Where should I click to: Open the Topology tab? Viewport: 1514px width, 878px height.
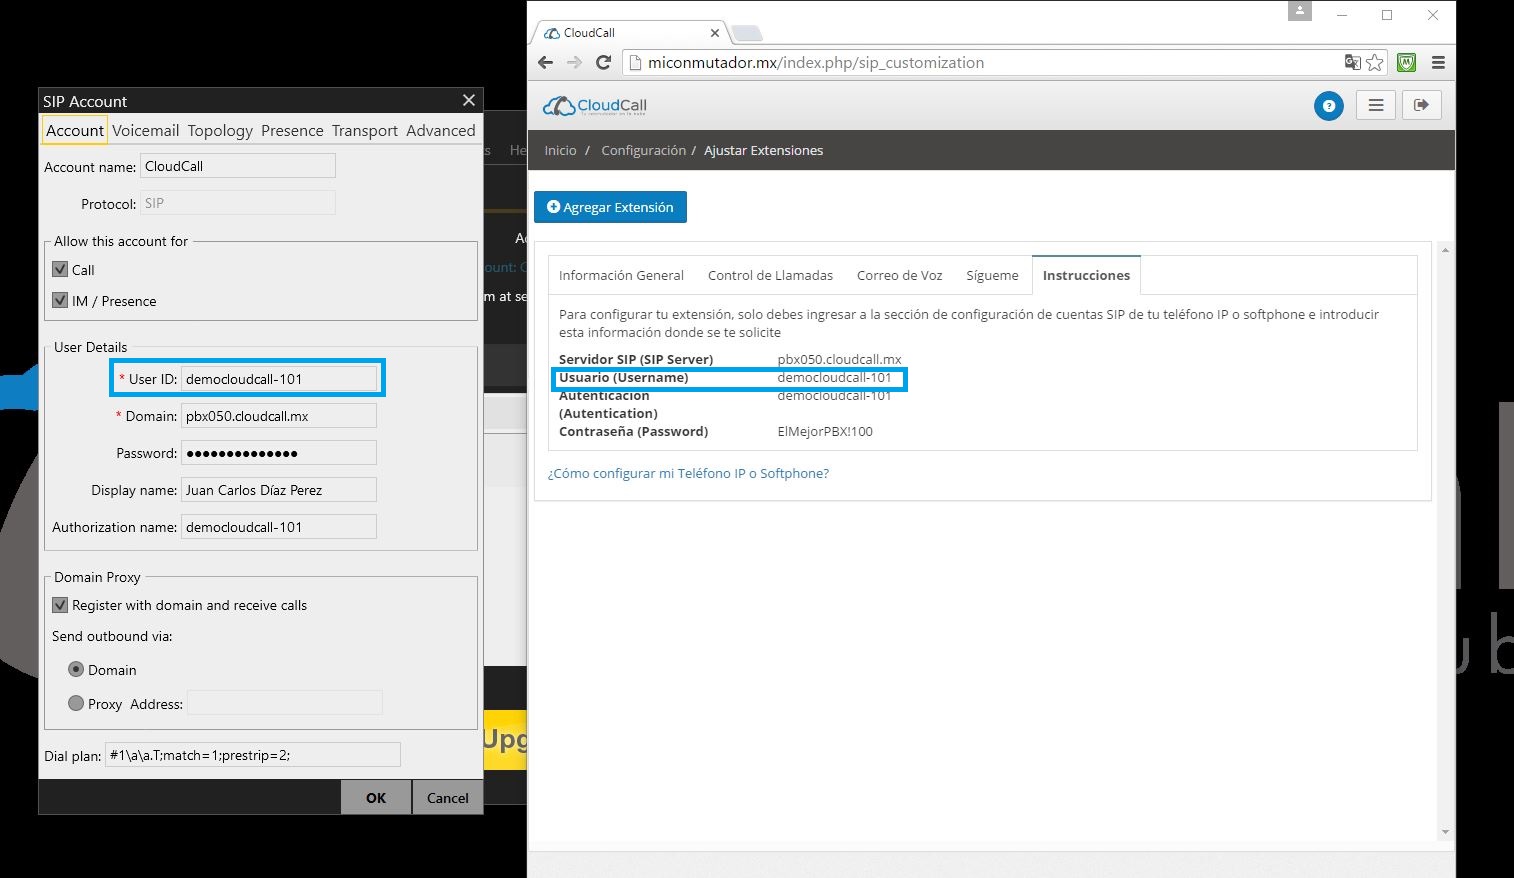[220, 130]
